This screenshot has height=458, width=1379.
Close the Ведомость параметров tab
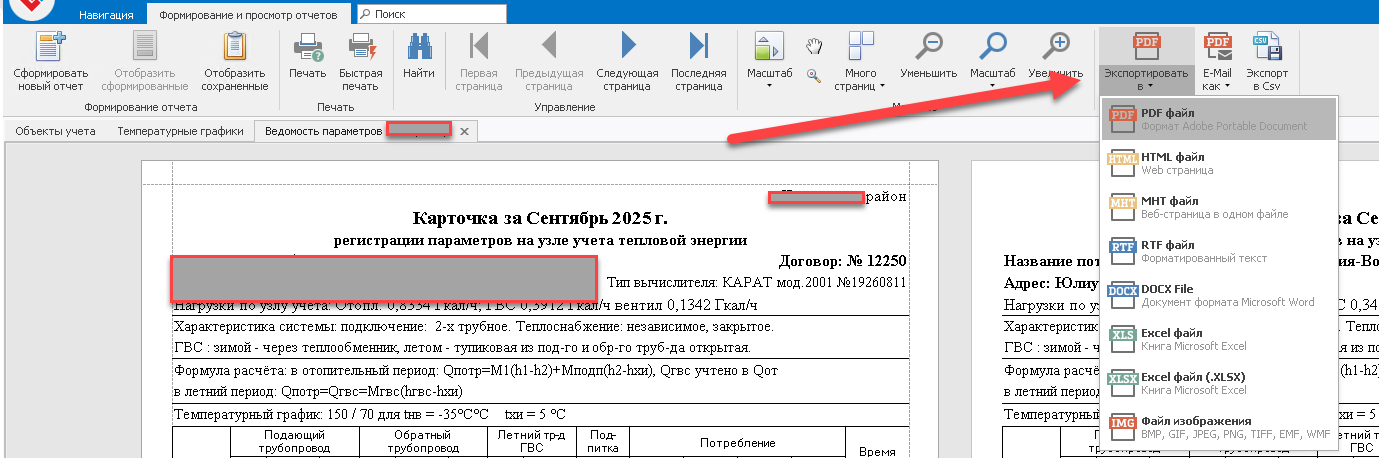(464, 131)
